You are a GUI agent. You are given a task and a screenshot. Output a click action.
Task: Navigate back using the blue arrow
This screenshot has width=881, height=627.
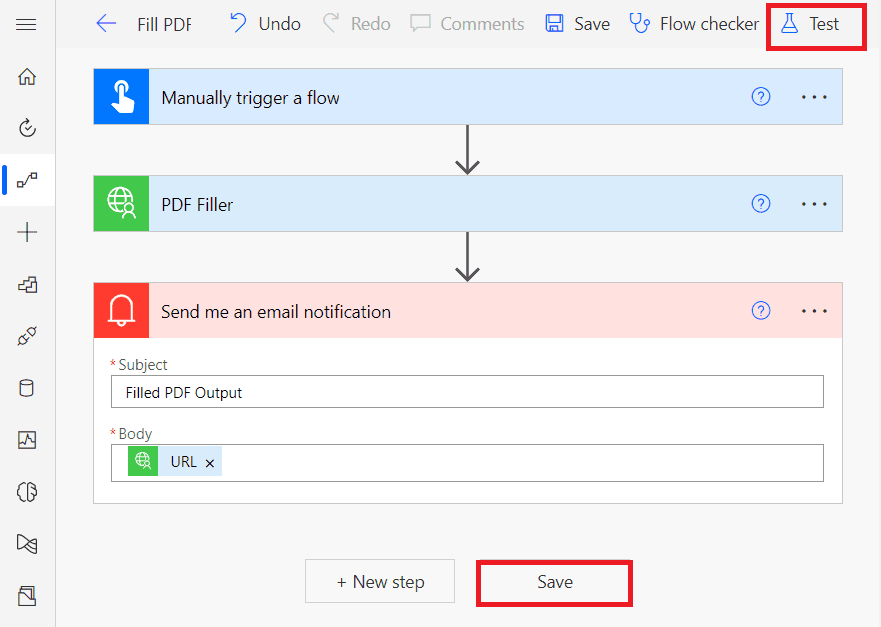[106, 24]
